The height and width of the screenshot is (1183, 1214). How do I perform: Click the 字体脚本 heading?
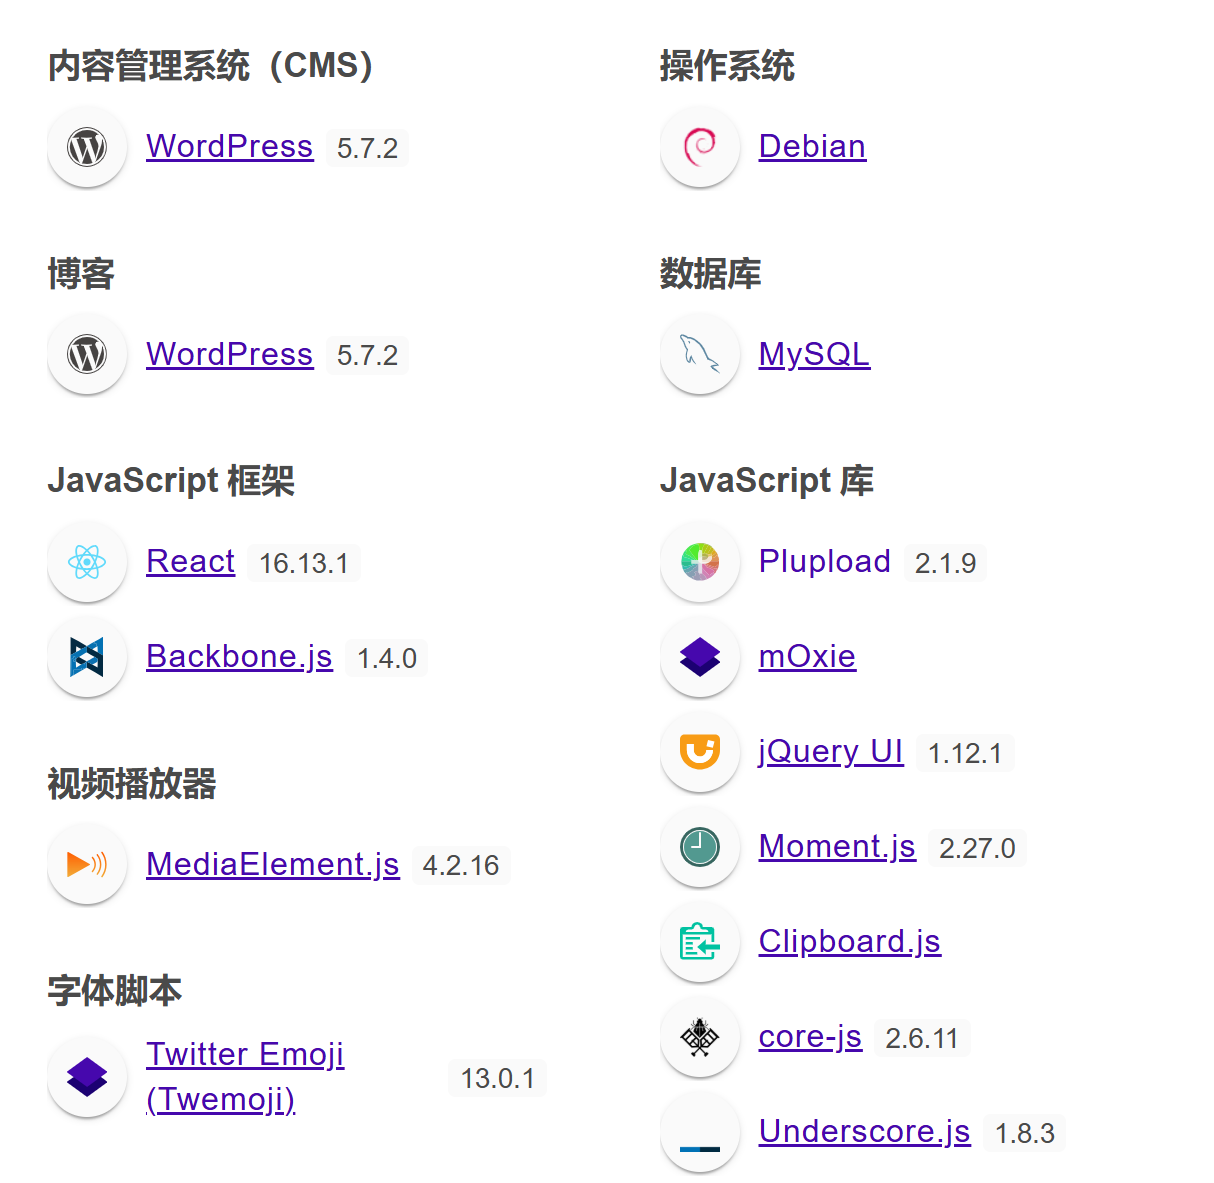(115, 991)
